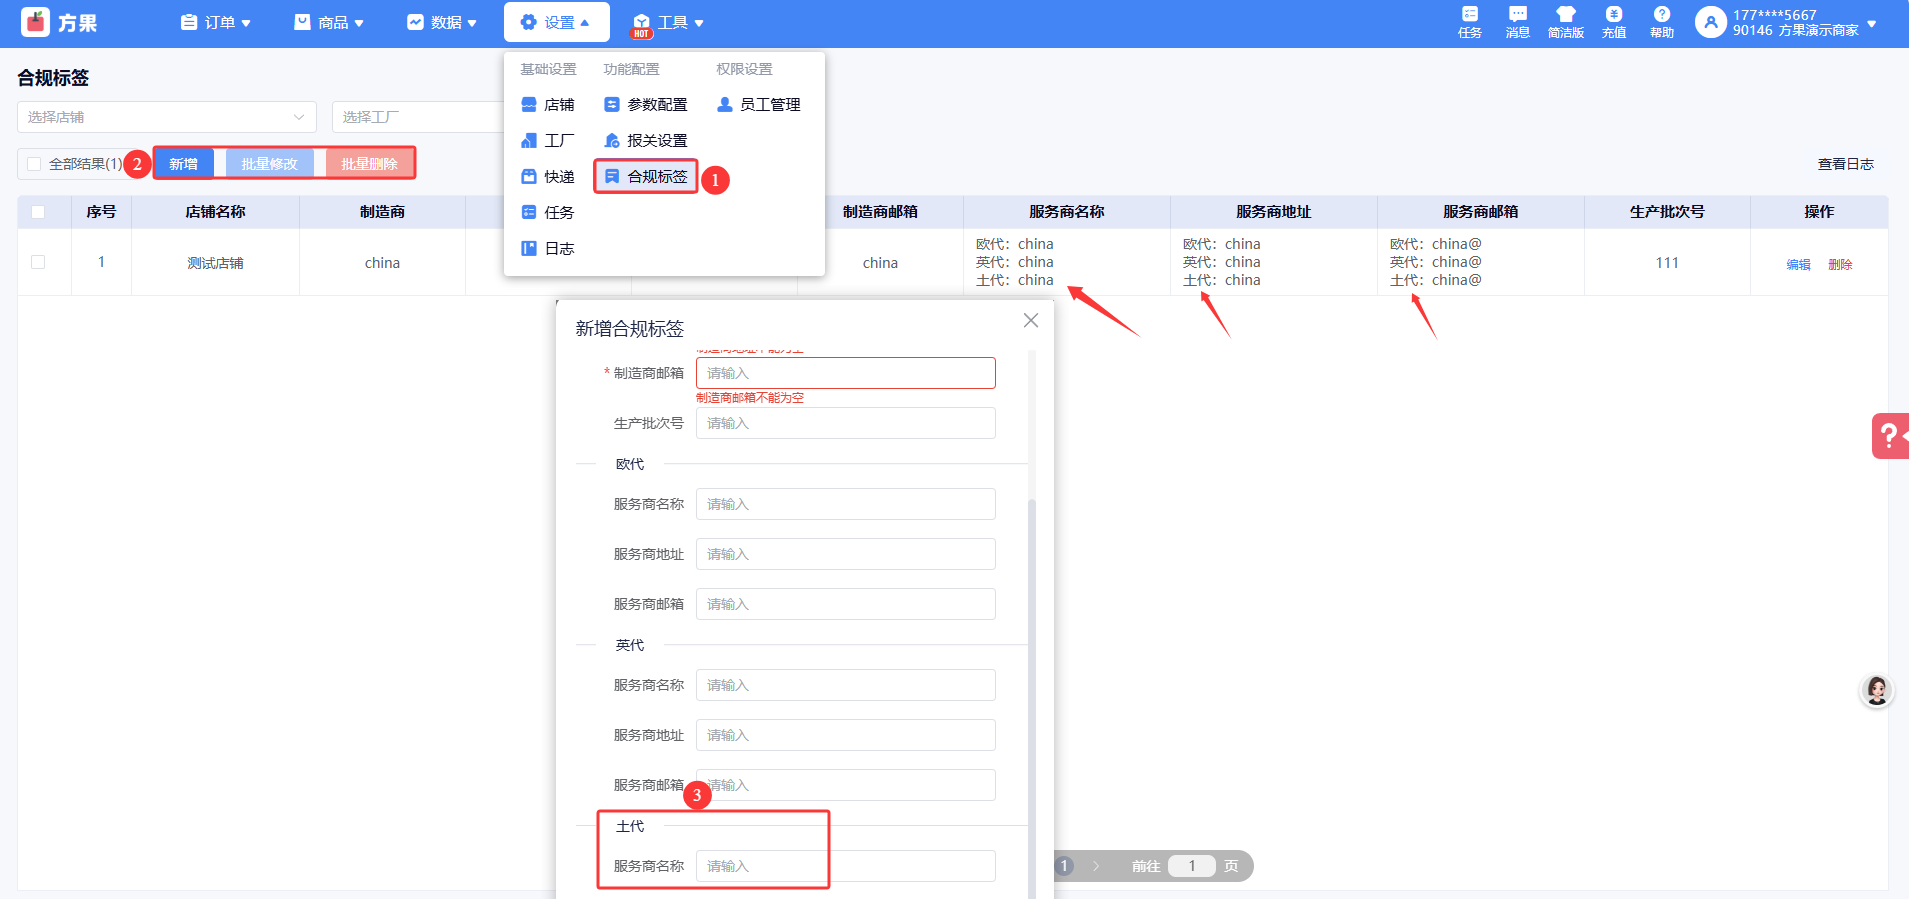The height and width of the screenshot is (899, 1909).
Task: Click the 生产批次号 column header
Action: (x=1667, y=212)
